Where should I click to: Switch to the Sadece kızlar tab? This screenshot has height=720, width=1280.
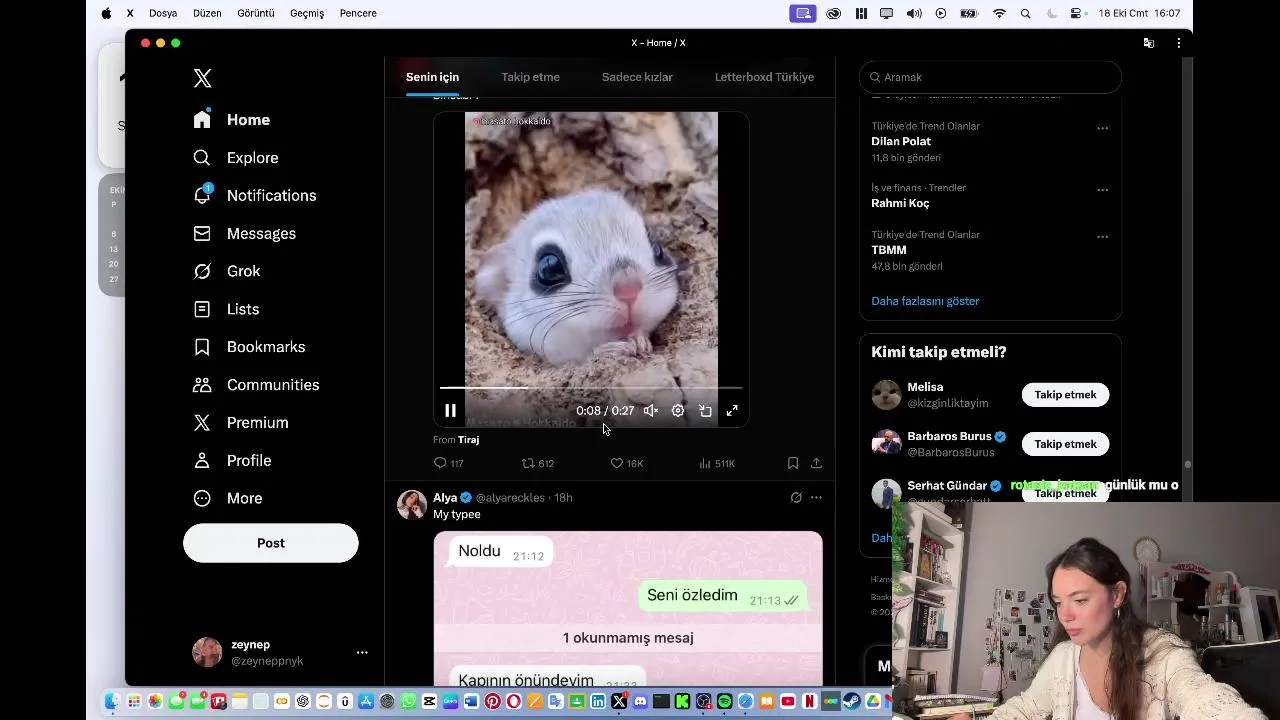tap(637, 77)
